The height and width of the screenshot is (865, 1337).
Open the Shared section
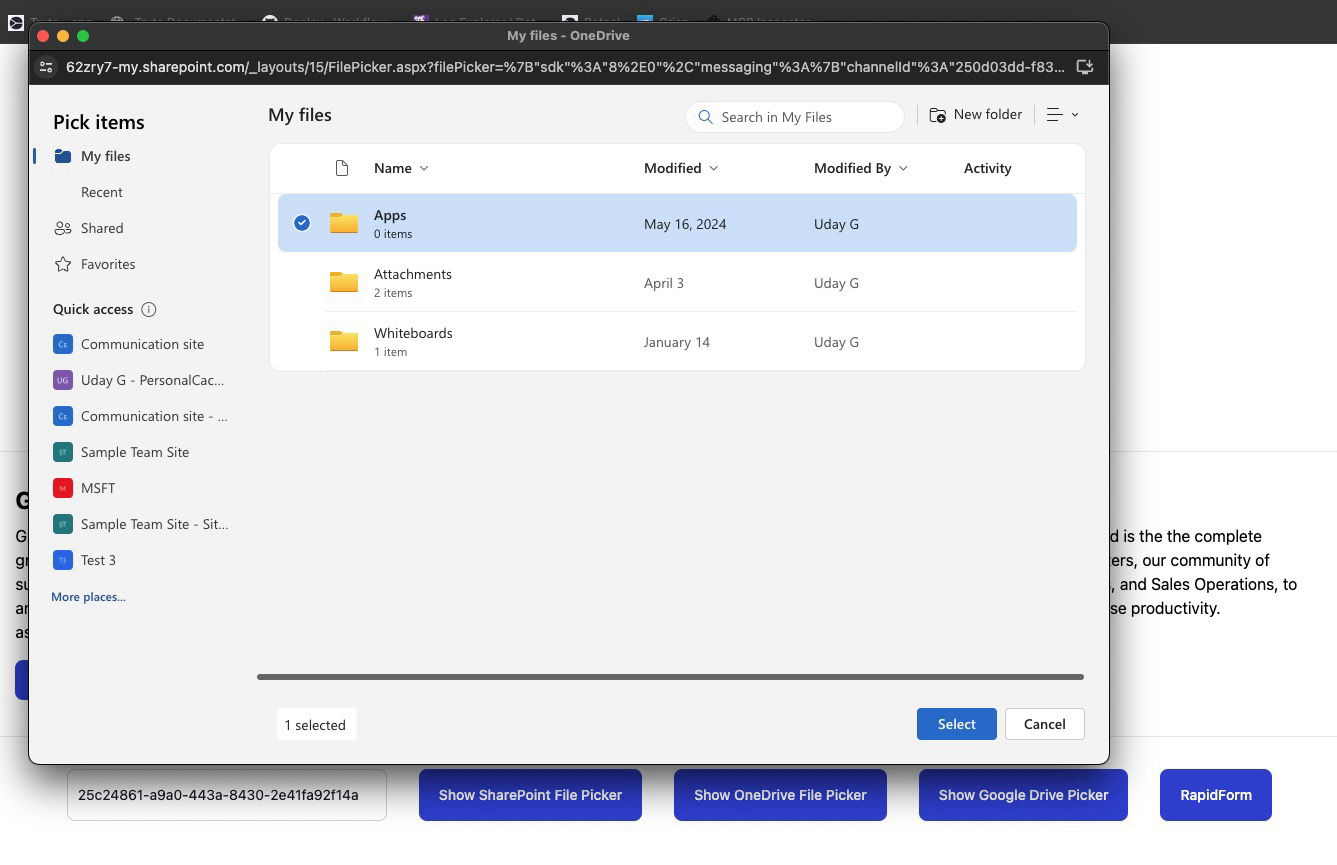pyautogui.click(x=101, y=228)
